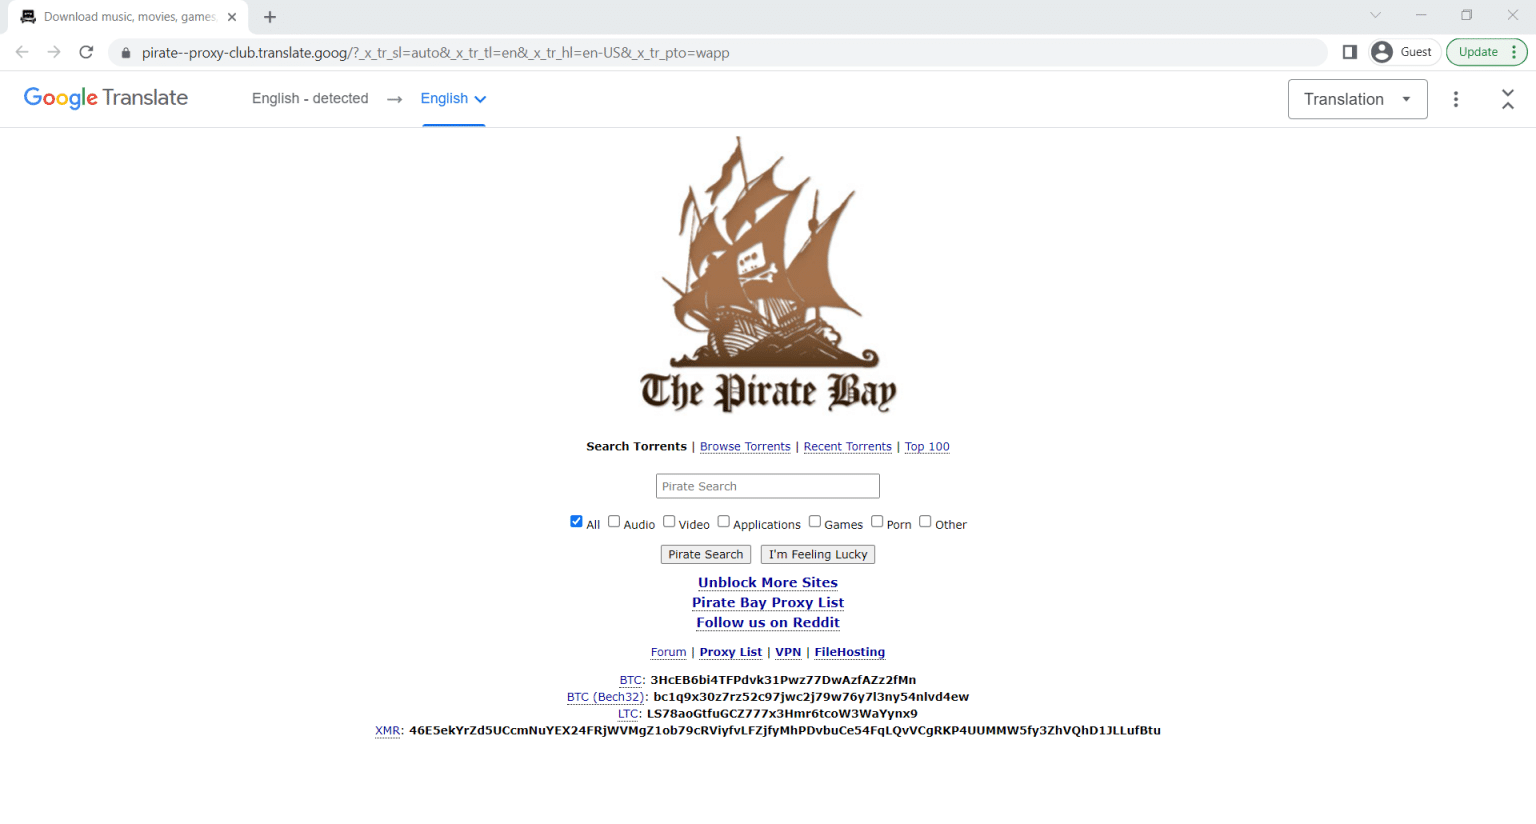Enable the Audio checkbox
Screen dimensions: 1536x824
click(614, 521)
